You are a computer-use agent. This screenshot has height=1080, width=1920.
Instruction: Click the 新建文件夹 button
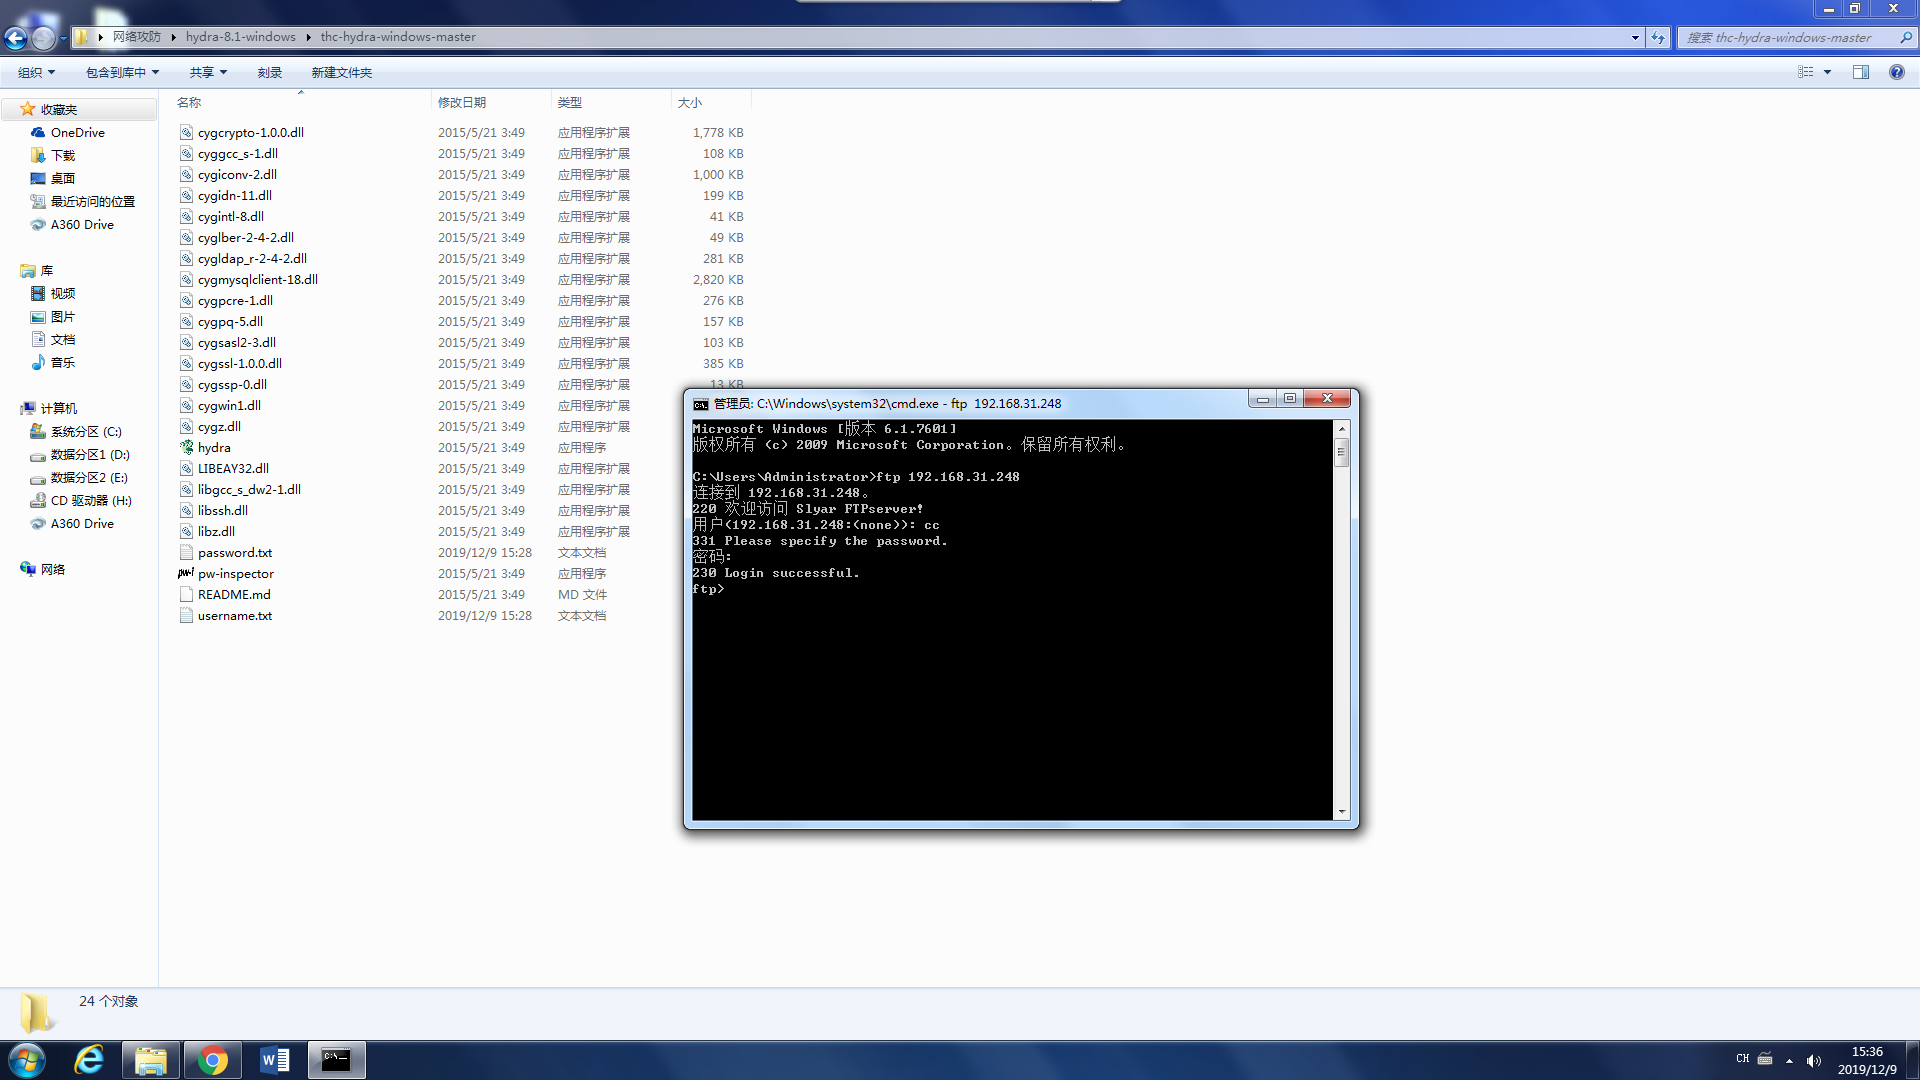341,72
